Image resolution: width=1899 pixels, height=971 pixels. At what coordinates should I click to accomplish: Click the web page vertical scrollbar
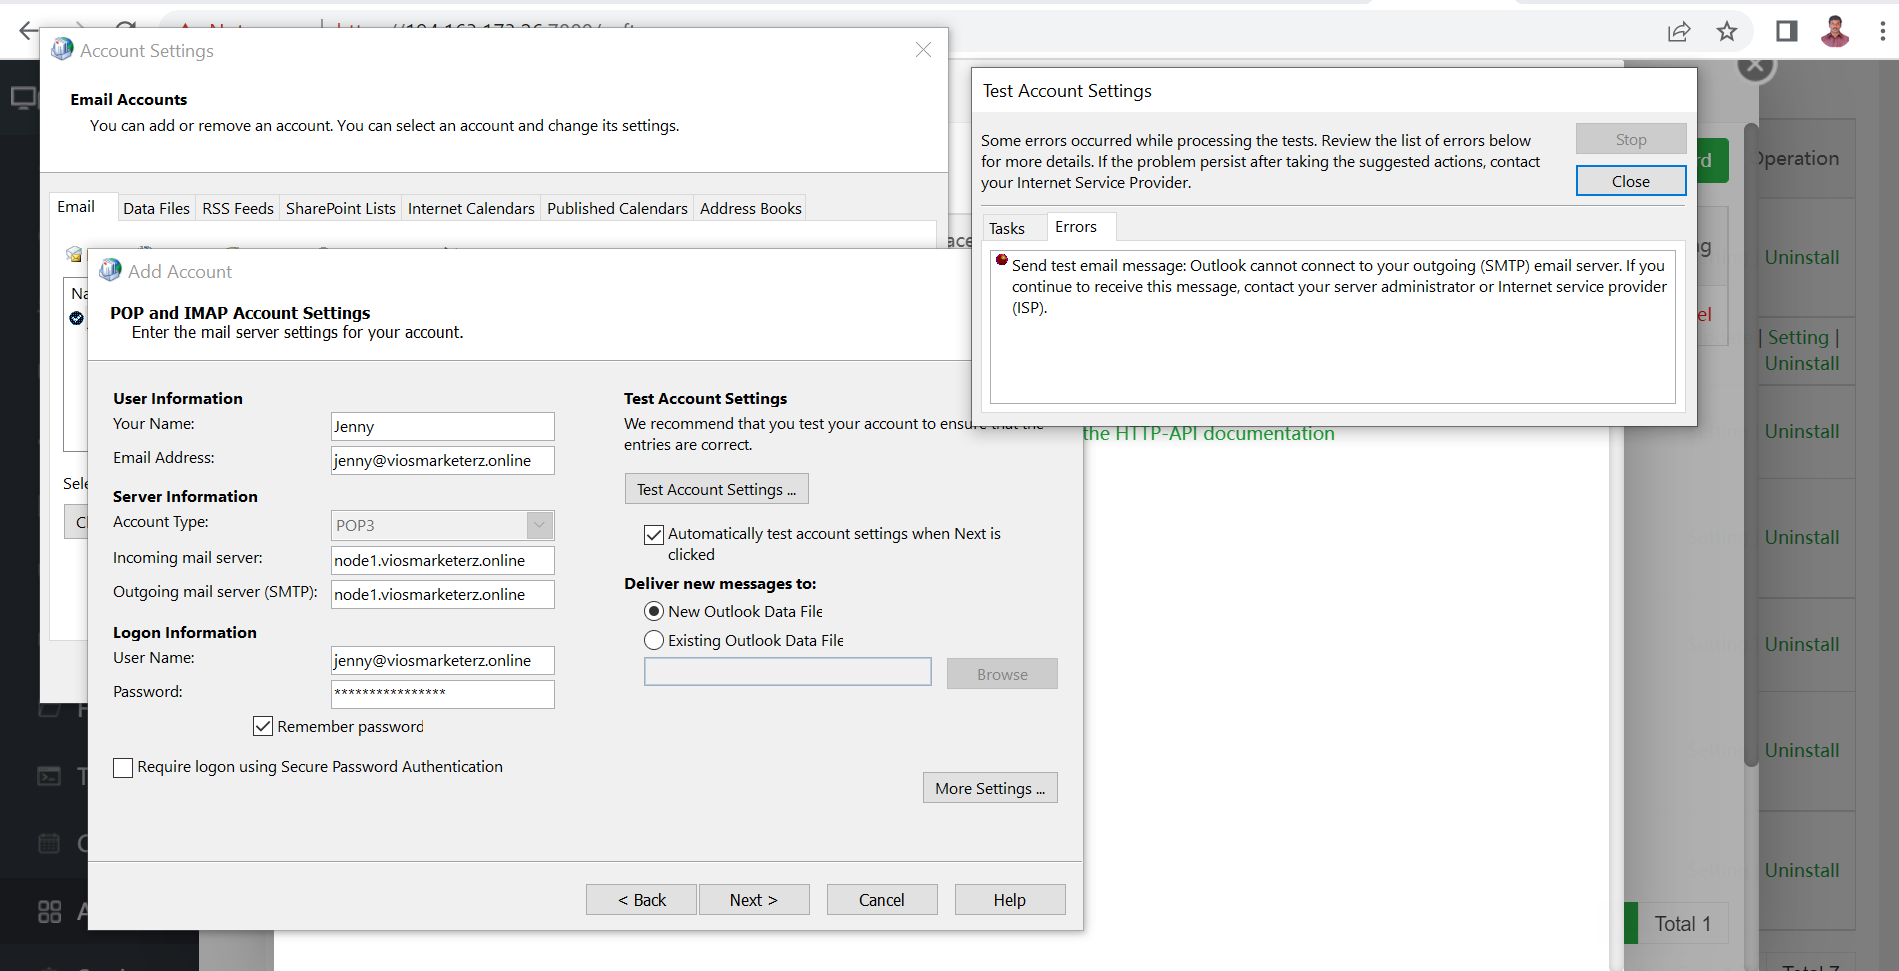(x=1751, y=445)
